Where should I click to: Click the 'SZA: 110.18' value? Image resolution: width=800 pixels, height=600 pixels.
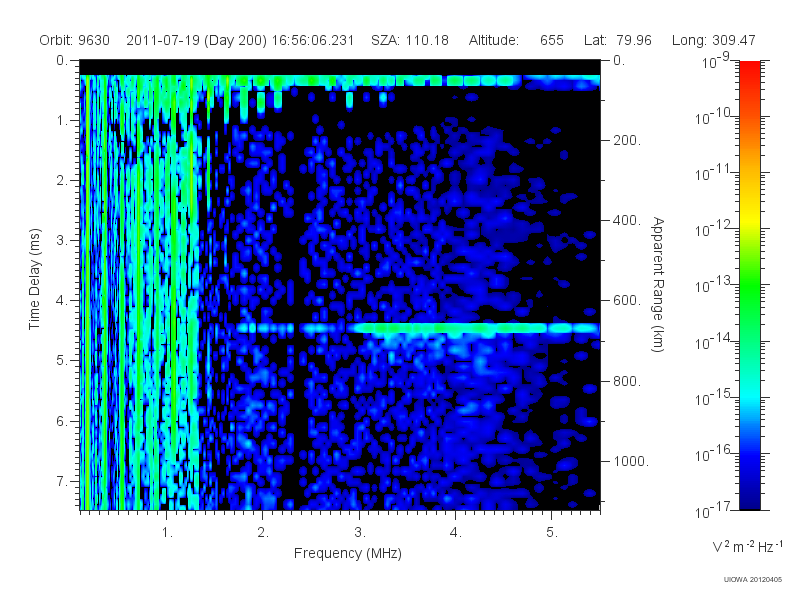(x=410, y=40)
